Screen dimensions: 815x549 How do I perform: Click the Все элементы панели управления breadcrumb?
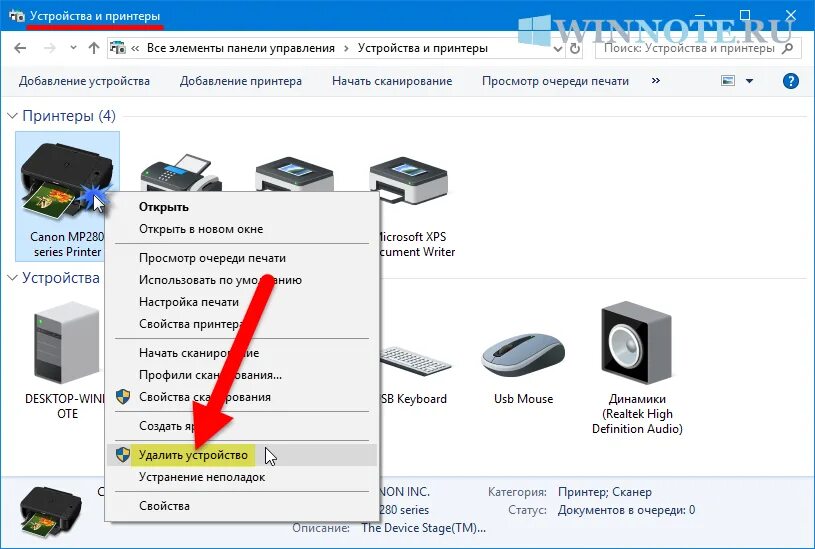(241, 48)
